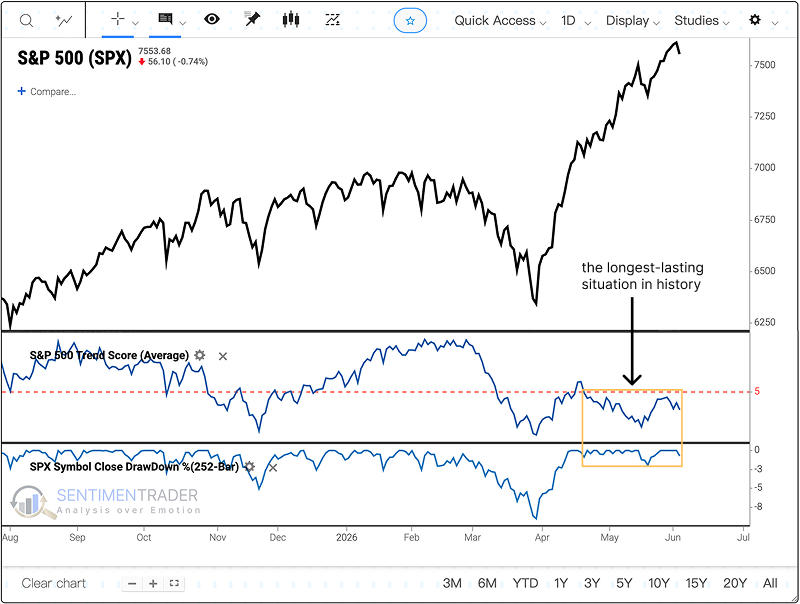Open chart settings gear in toolbar
This screenshot has width=800, height=604.
pyautogui.click(x=755, y=20)
